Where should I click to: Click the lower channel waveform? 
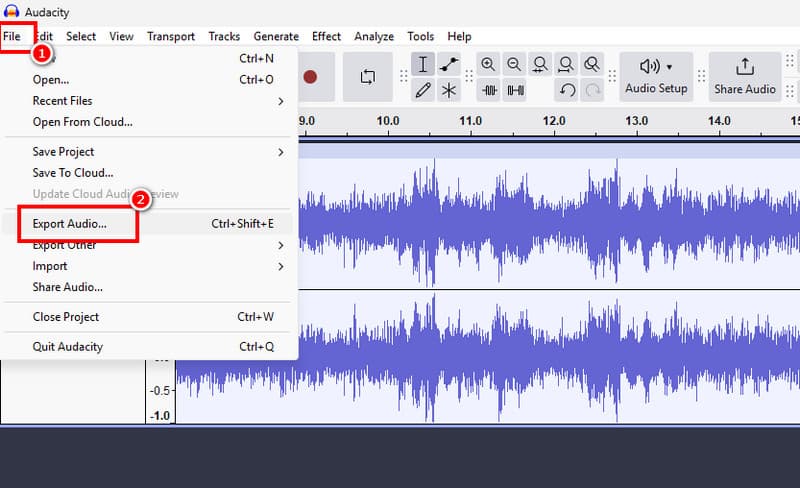(549, 356)
